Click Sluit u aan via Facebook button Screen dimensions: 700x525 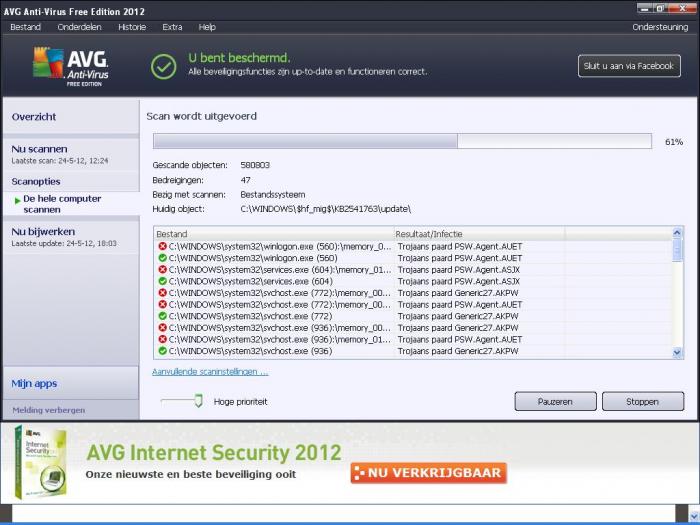(629, 66)
